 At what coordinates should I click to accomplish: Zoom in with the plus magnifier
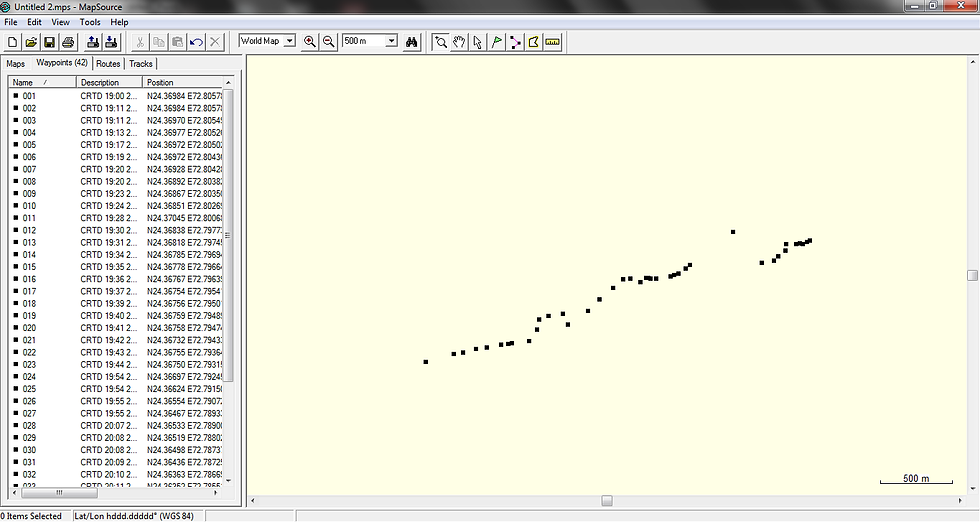click(309, 42)
